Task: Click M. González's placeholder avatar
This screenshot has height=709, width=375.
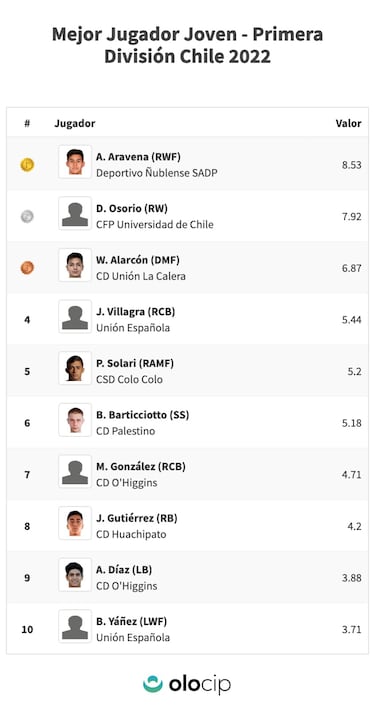Action: click(x=75, y=472)
